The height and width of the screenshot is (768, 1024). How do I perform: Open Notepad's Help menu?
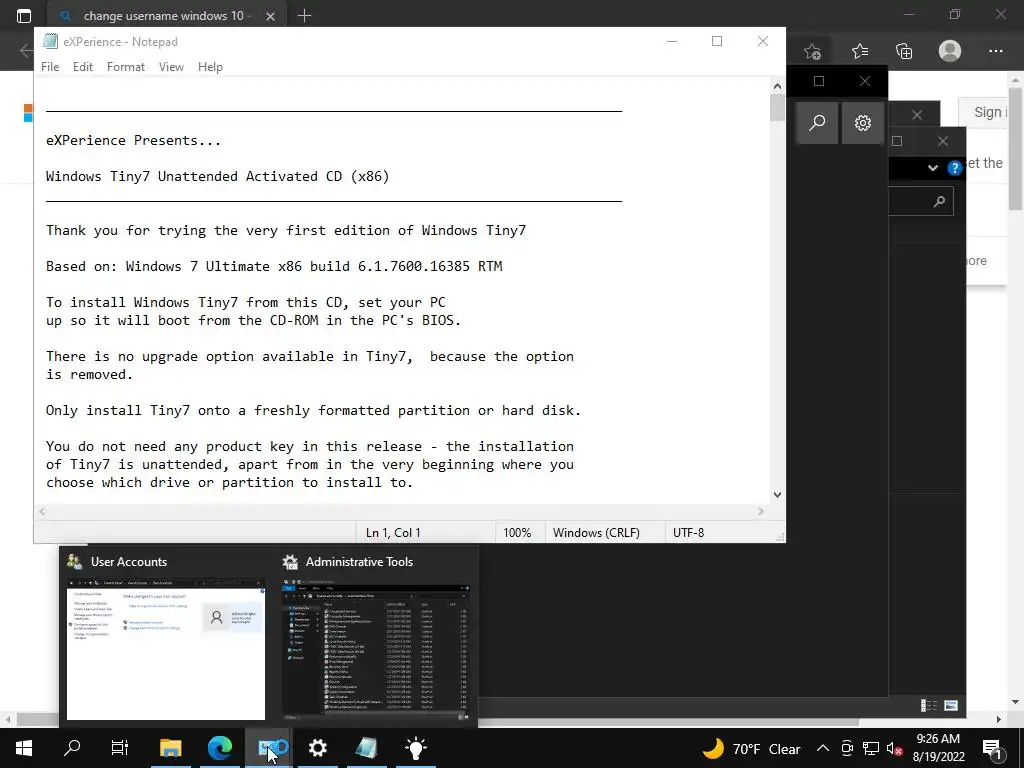(210, 67)
